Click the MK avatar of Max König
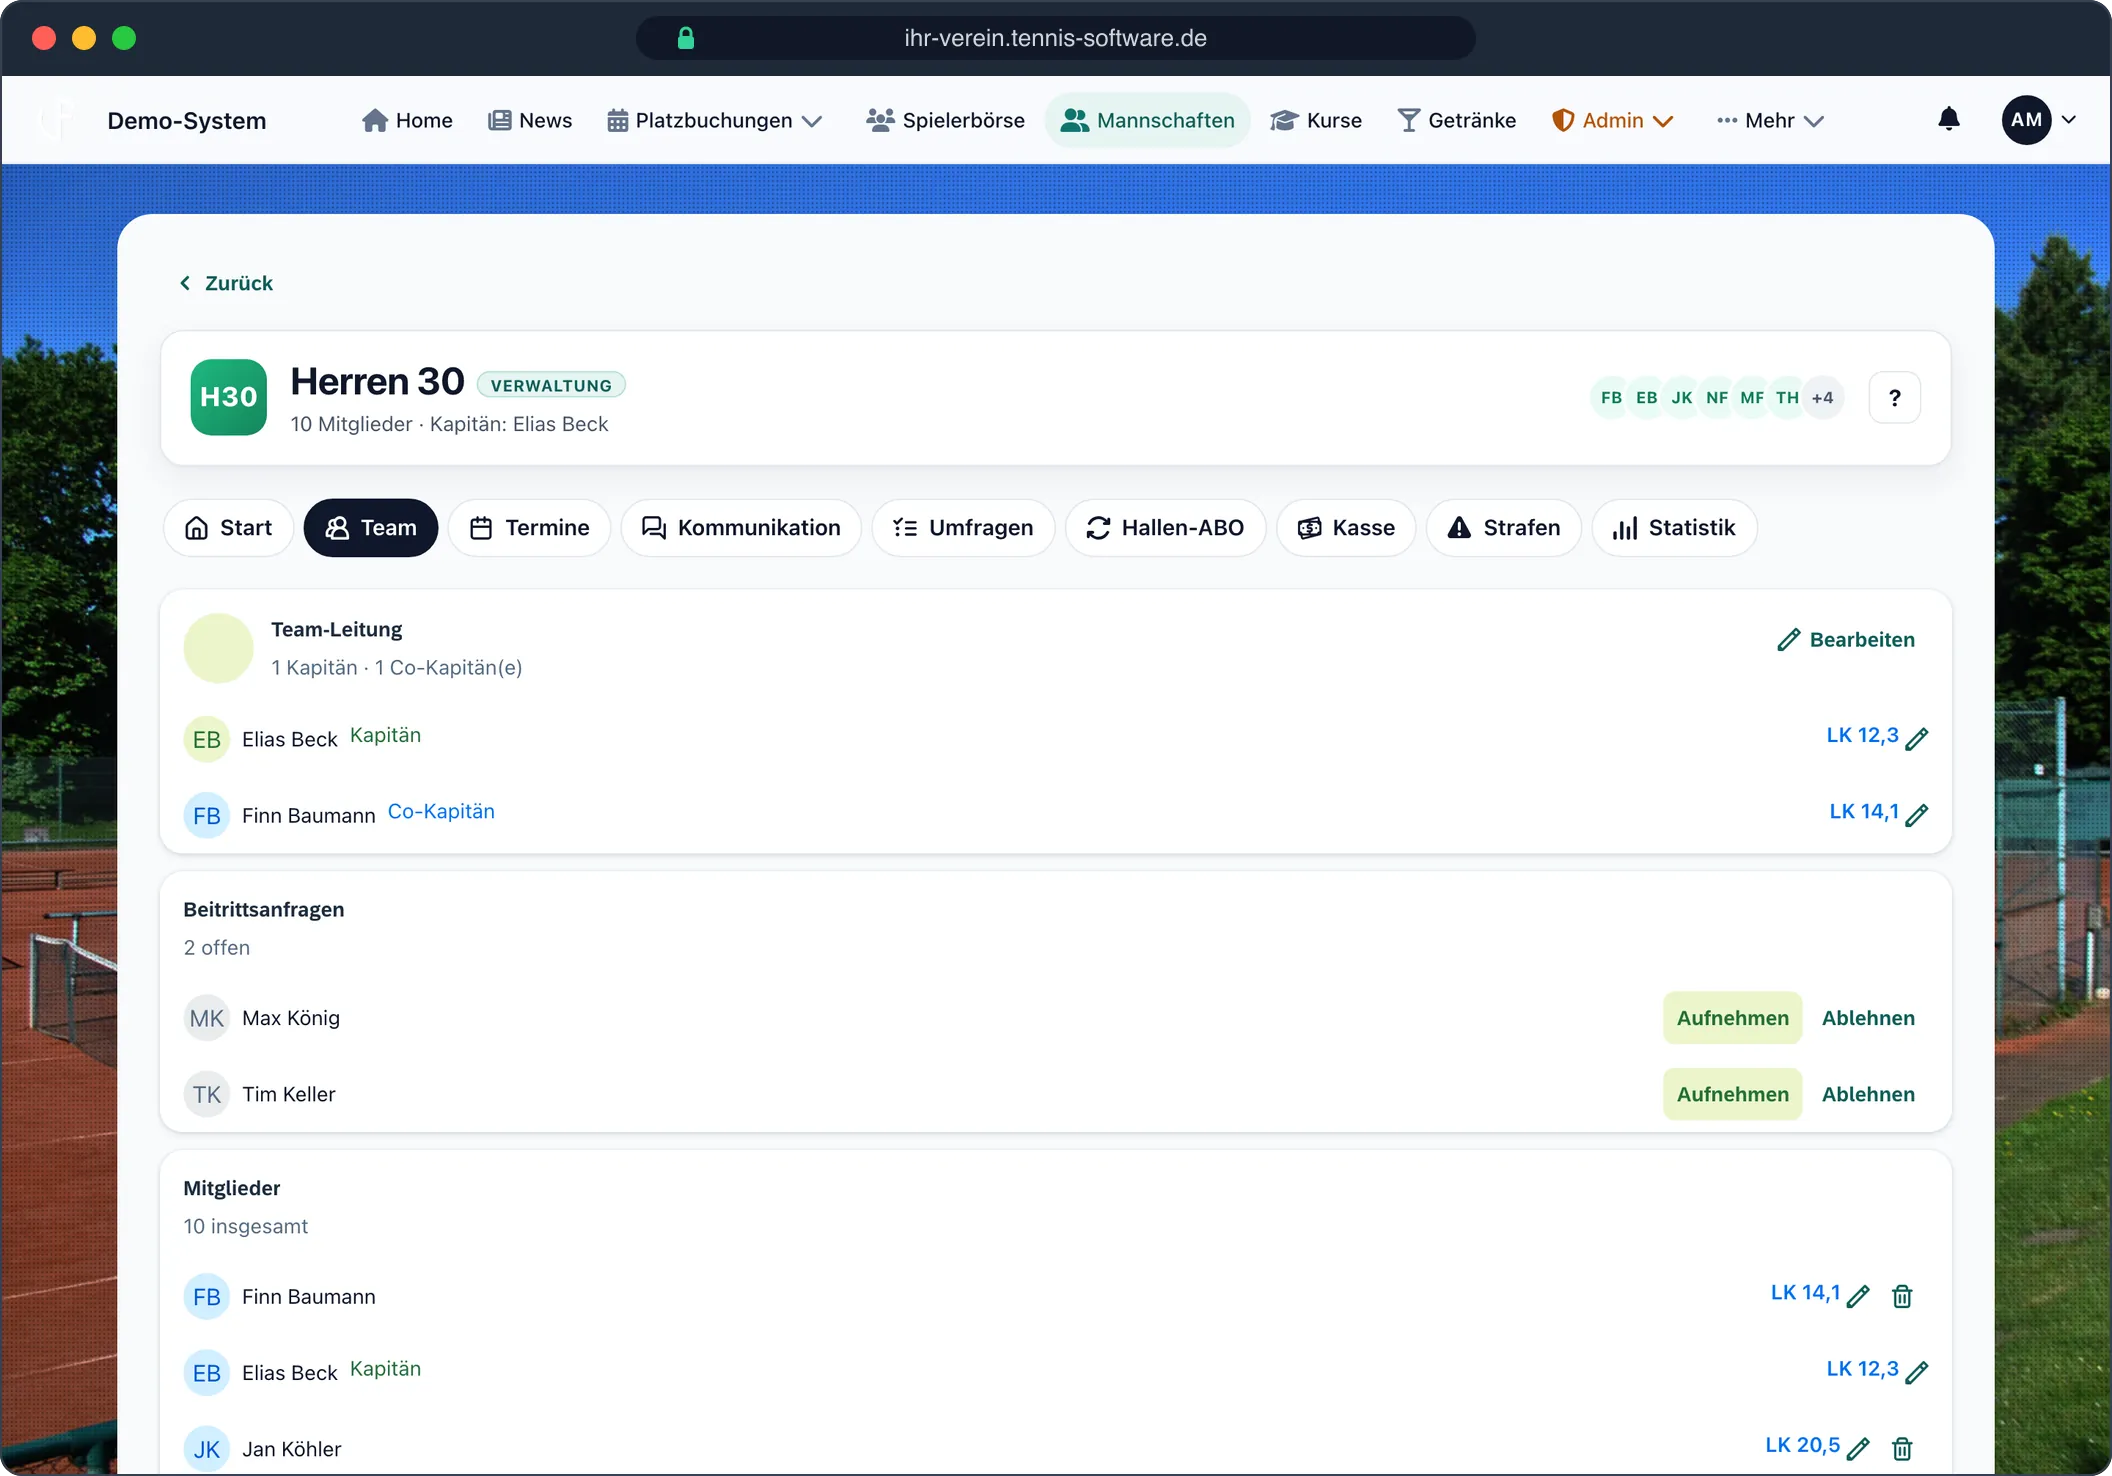 (207, 1018)
